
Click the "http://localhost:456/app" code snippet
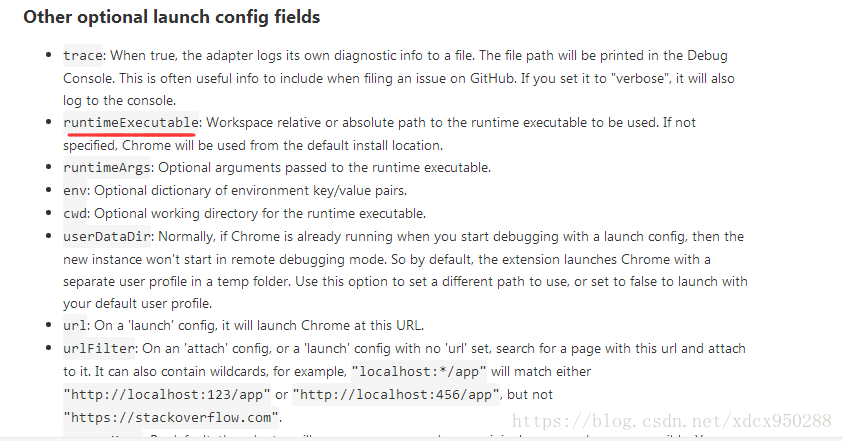tap(396, 395)
